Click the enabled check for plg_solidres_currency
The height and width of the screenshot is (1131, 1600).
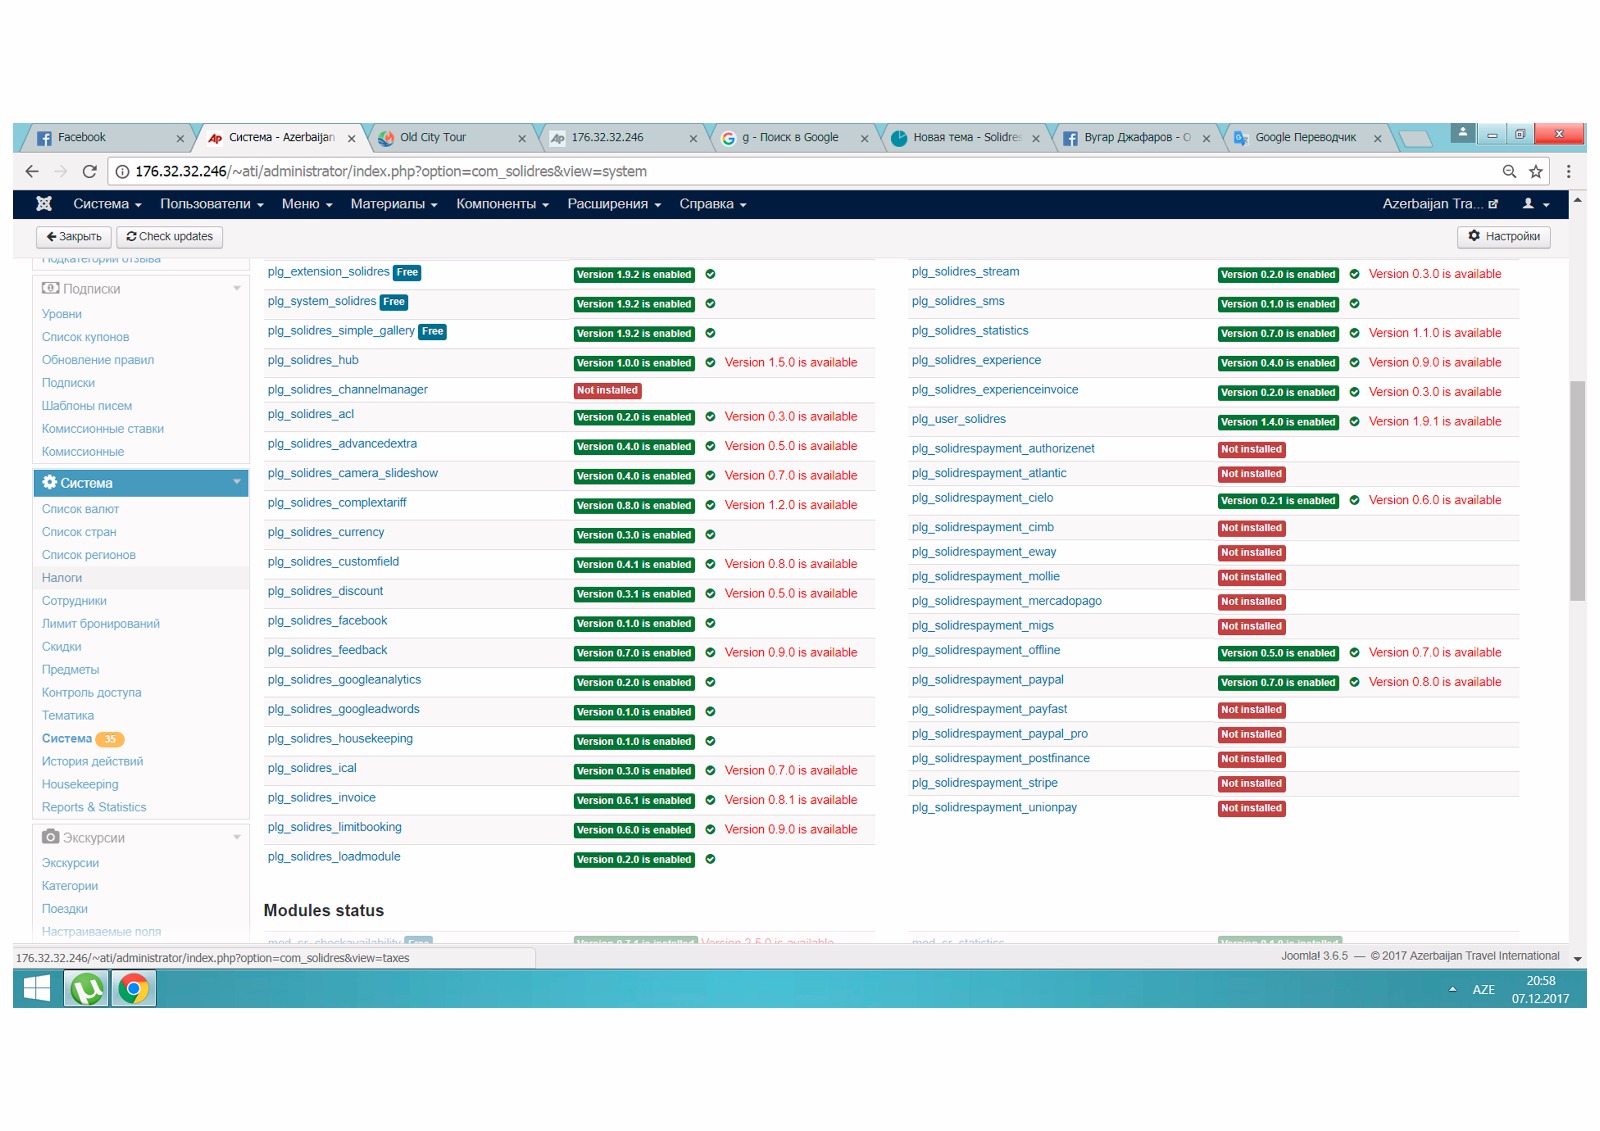click(x=710, y=535)
